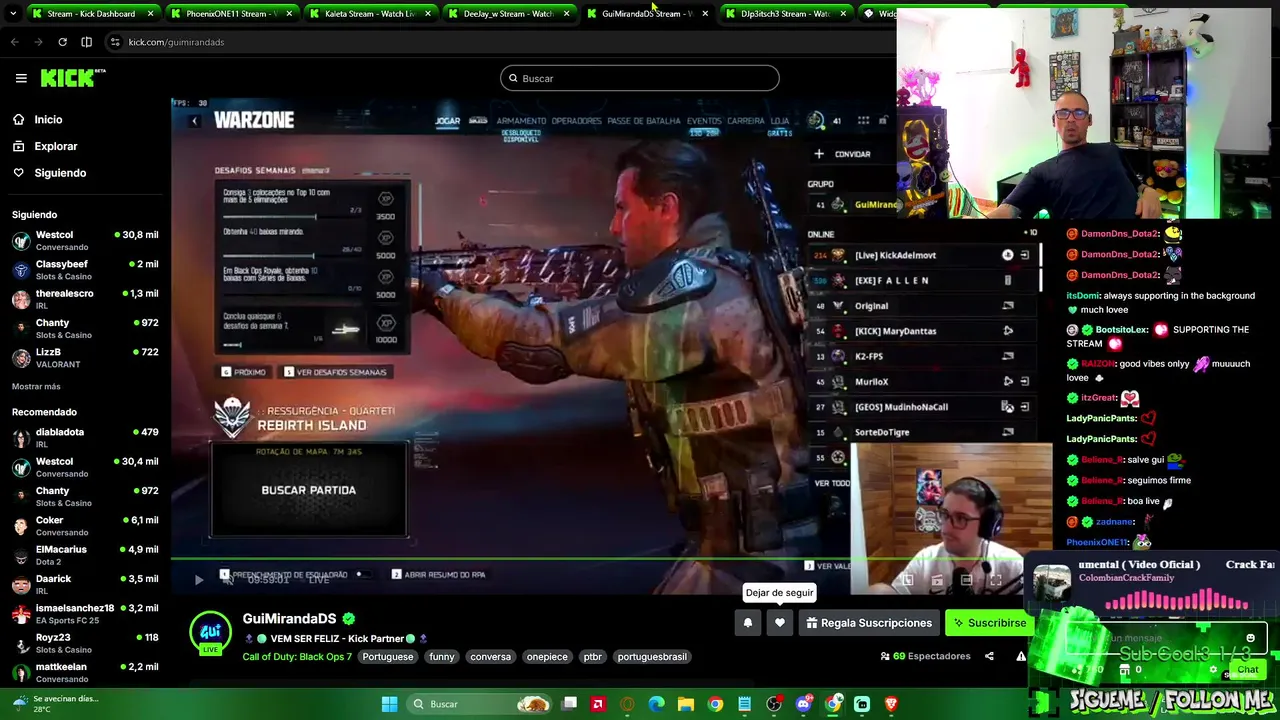Open the browser split view icon
This screenshot has width=1280, height=720.
(86, 42)
